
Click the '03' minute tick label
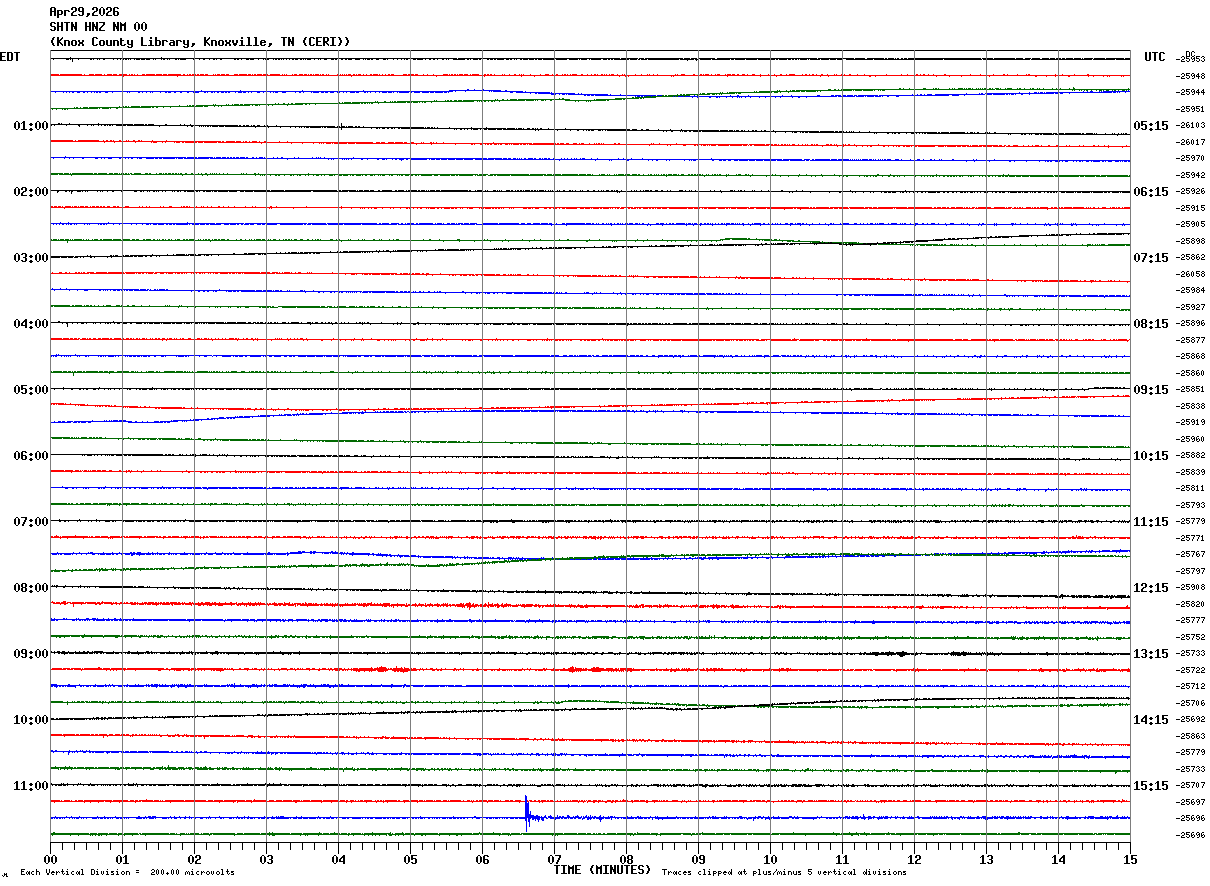coord(266,859)
